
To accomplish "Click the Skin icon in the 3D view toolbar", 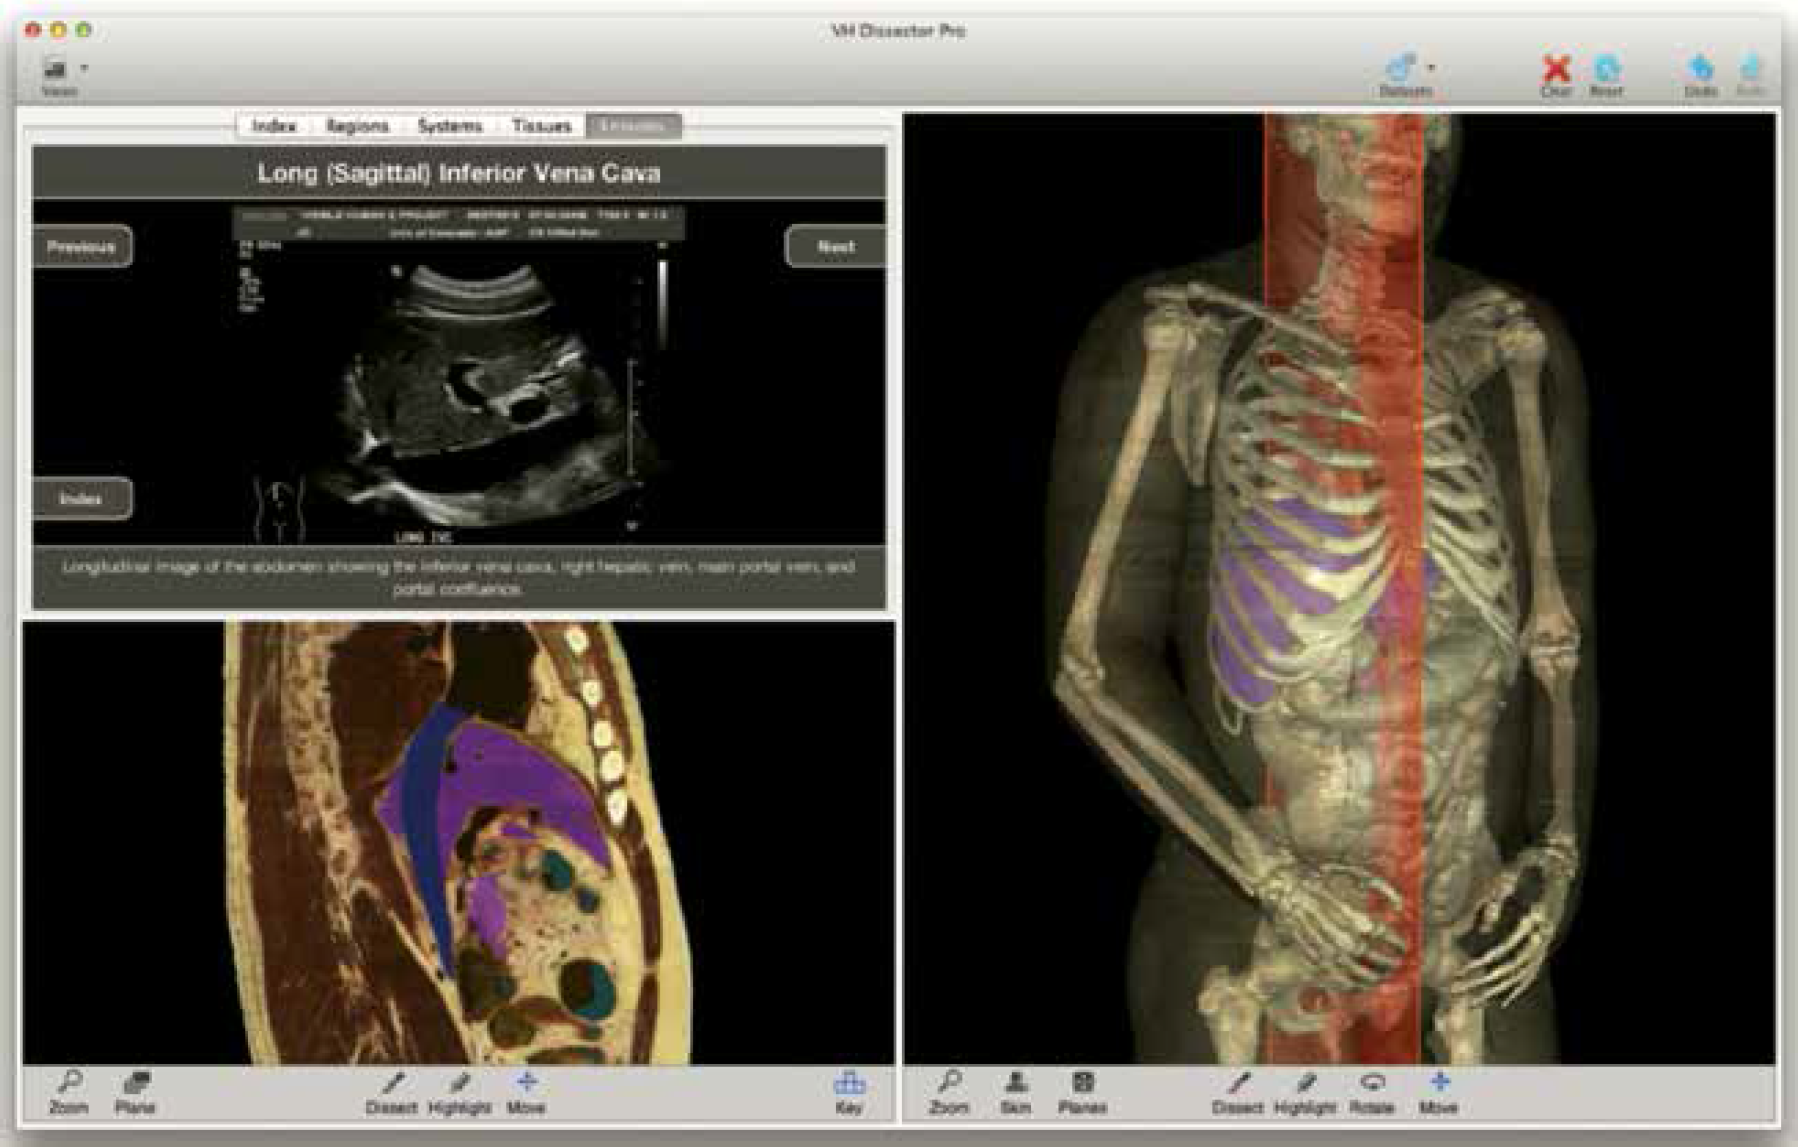I will tap(1015, 1091).
